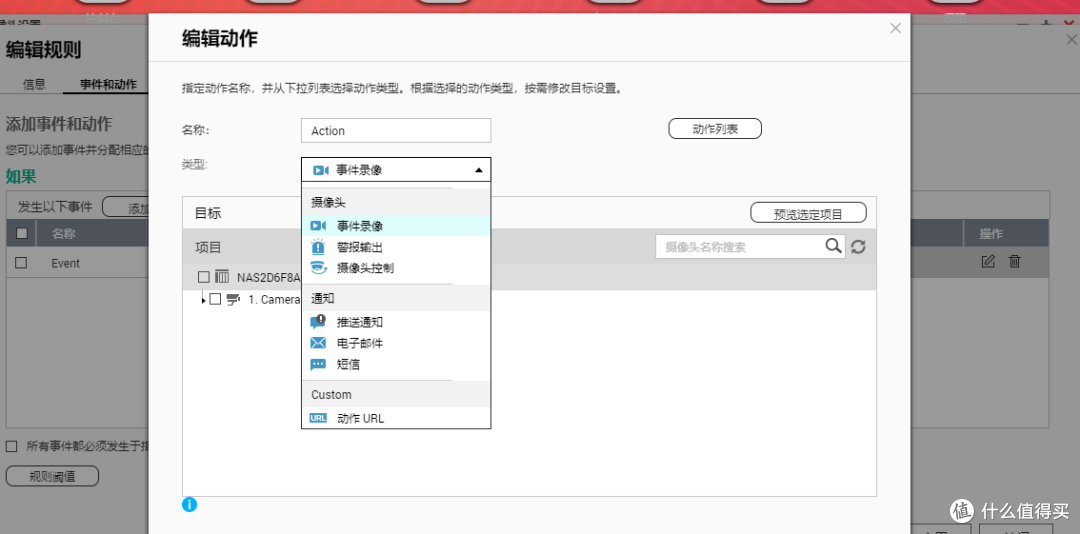The height and width of the screenshot is (534, 1080).
Task: Open the 动作列表 button
Action: tap(715, 129)
